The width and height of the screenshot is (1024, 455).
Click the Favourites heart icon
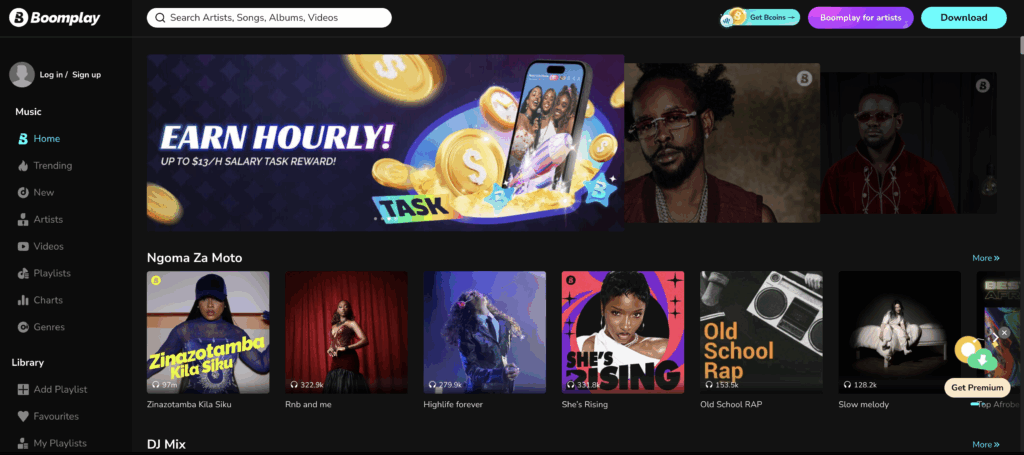tap(23, 416)
